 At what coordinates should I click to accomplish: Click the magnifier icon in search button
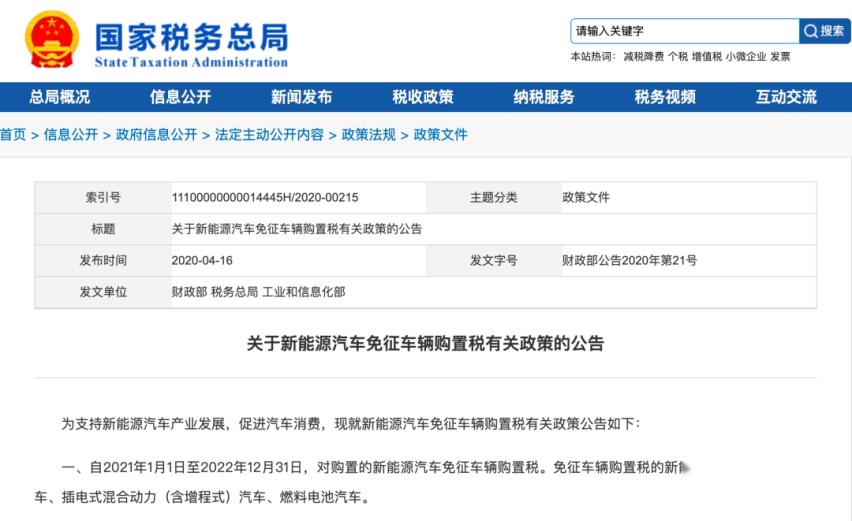810,31
